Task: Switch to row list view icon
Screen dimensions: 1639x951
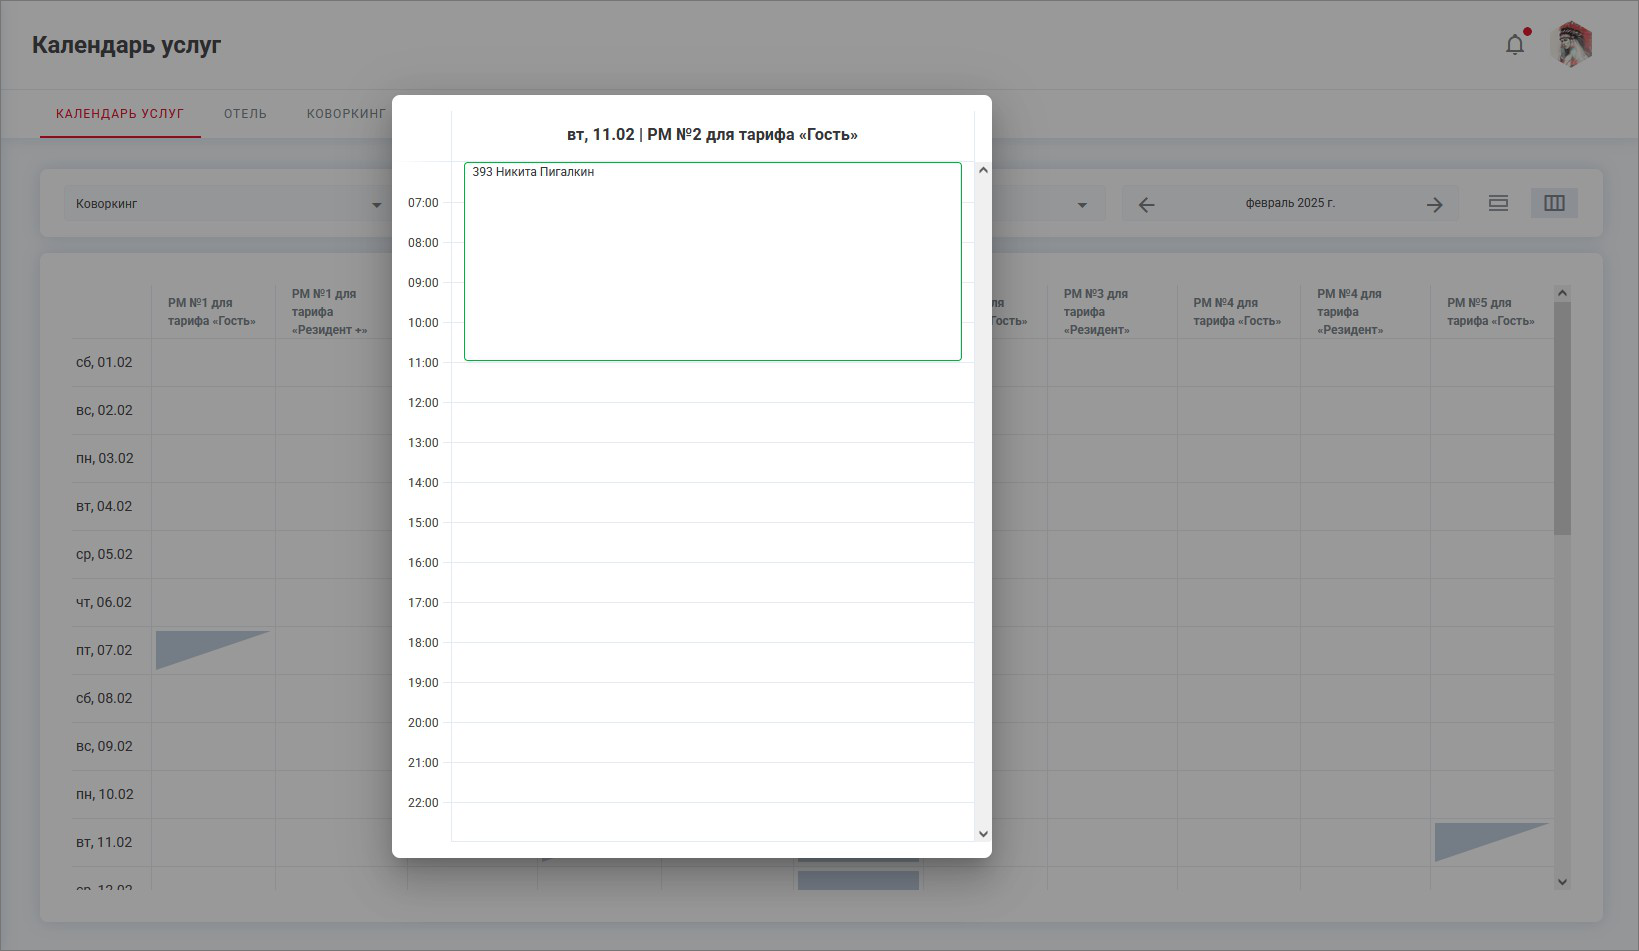Action: coord(1497,203)
